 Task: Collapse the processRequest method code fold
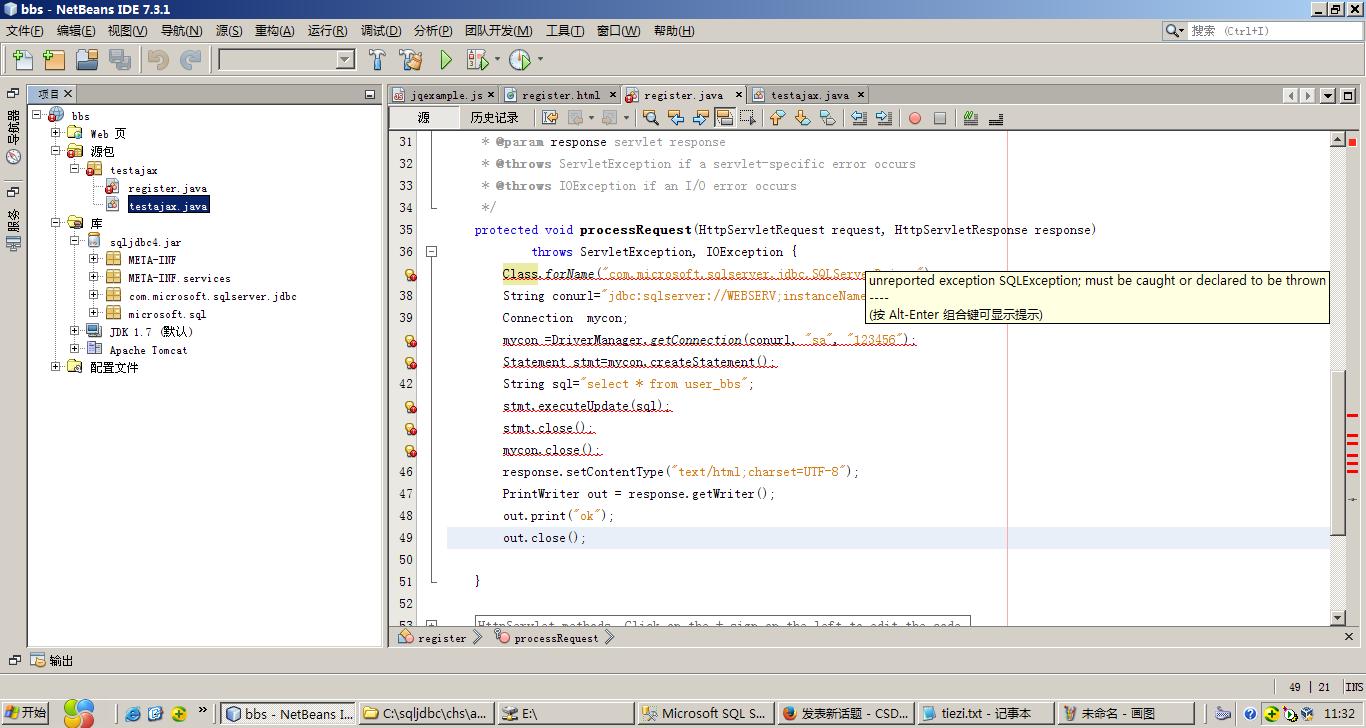click(432, 252)
